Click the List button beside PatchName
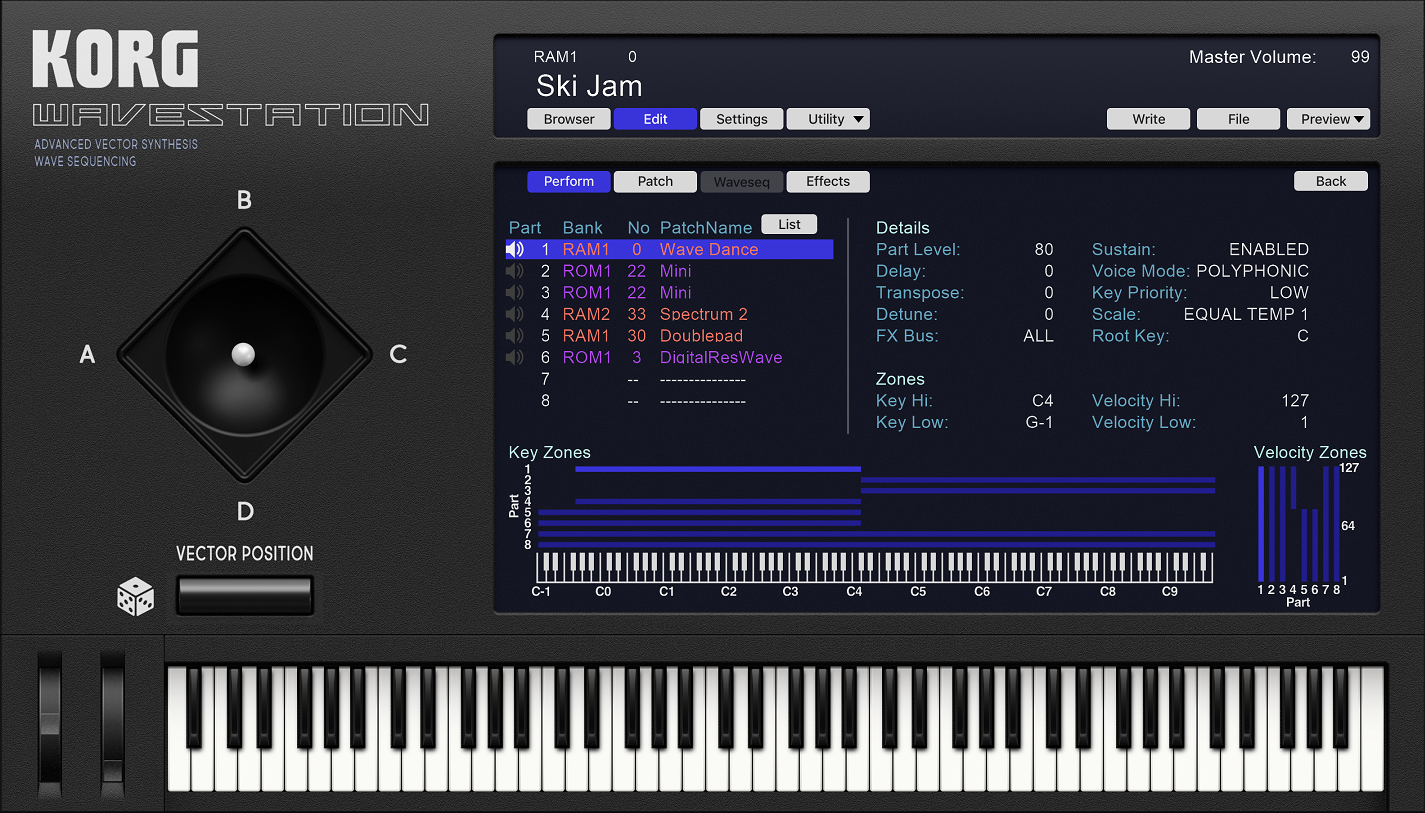The width and height of the screenshot is (1425, 813). coord(789,224)
